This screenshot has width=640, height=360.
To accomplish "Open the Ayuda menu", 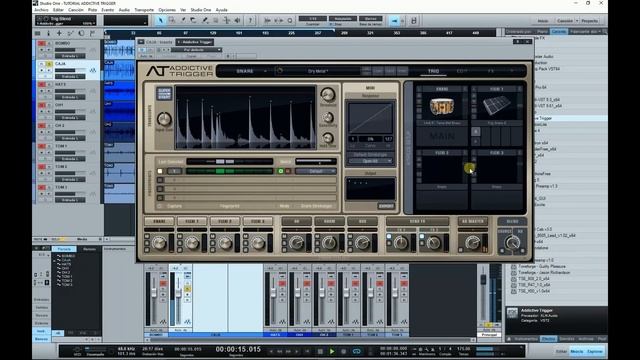I will pyautogui.click(x=222, y=10).
